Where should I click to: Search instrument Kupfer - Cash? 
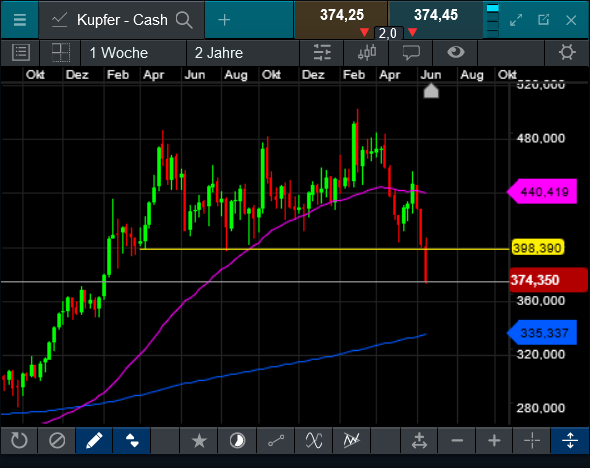(122, 20)
